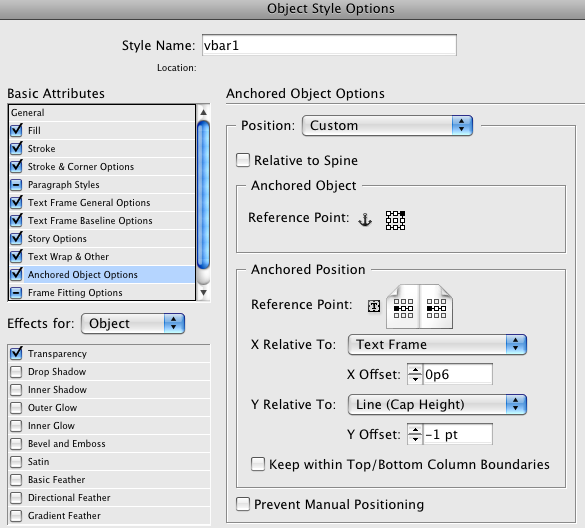Select Text Wrap & Other row label
Viewport: 585px width, 528px height.
[68, 257]
